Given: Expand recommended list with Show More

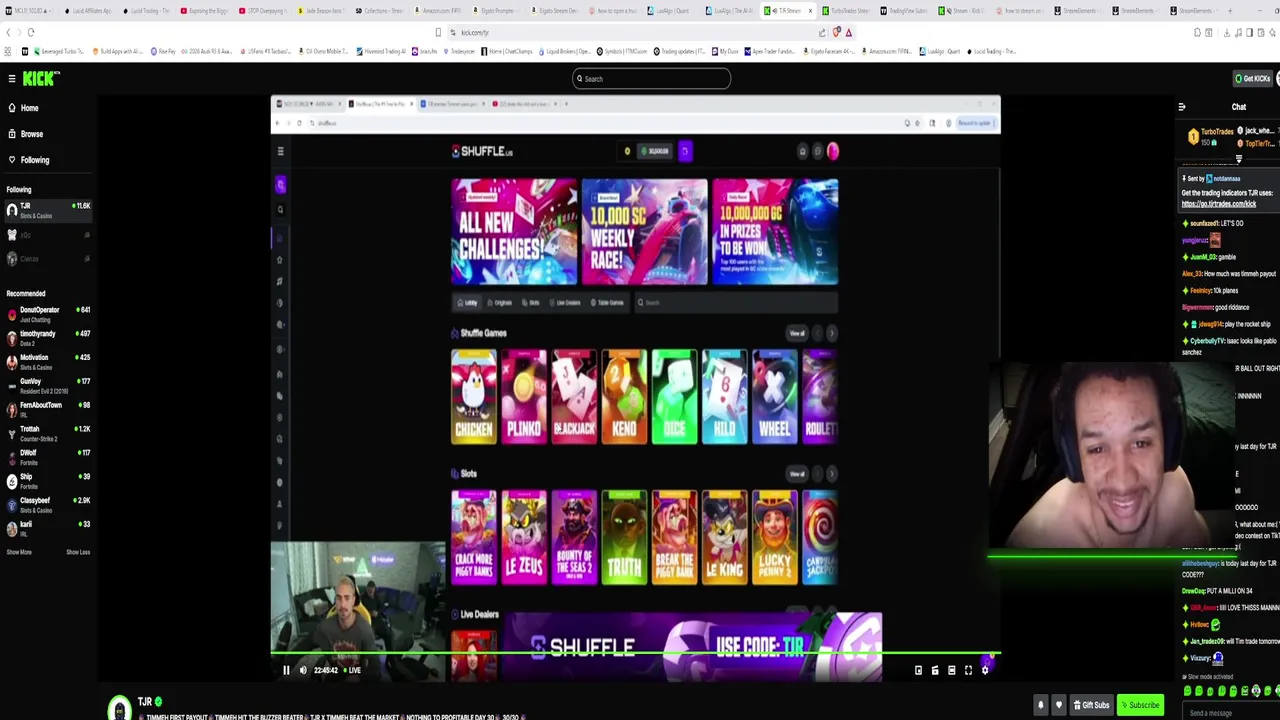Looking at the screenshot, I should (19, 552).
